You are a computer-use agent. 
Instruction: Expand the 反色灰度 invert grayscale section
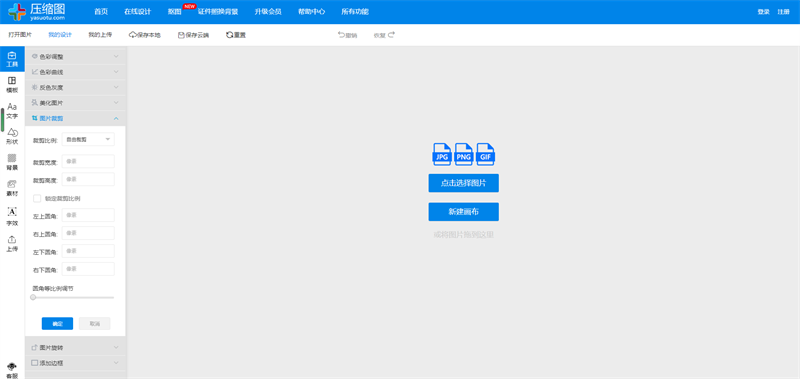[75, 87]
